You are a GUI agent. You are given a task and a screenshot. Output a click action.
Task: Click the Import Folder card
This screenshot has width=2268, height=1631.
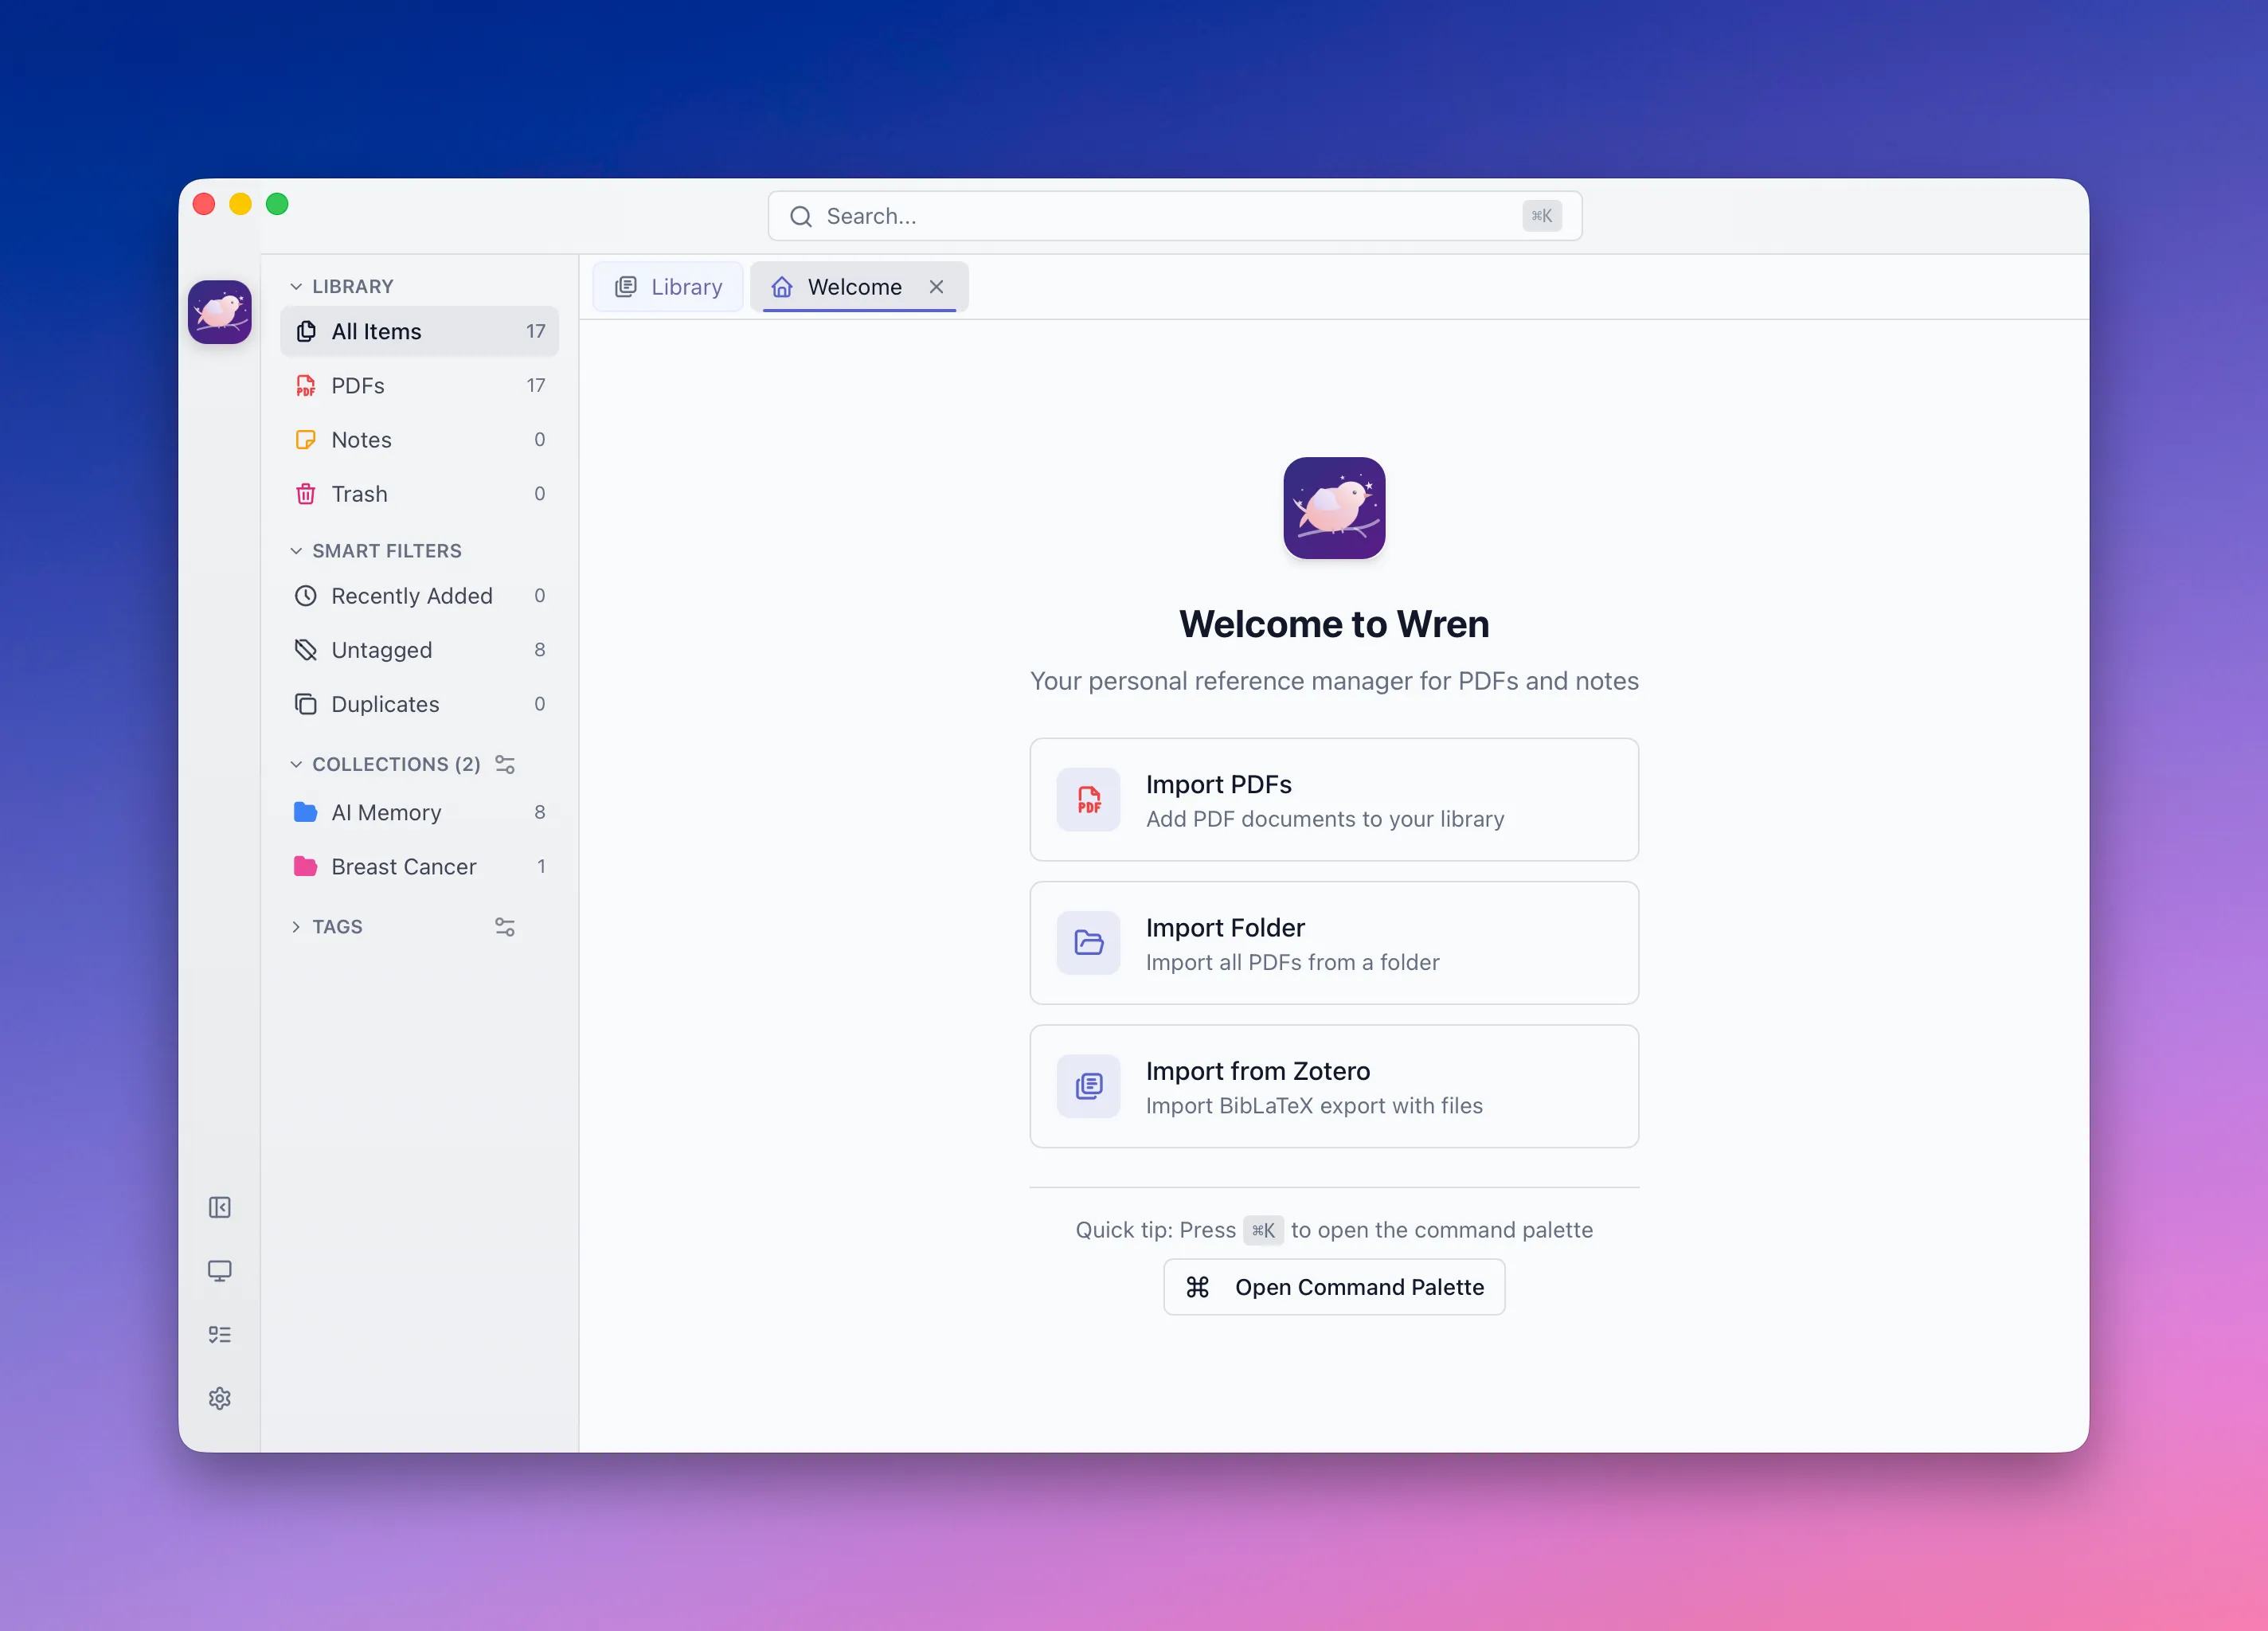pos(1334,943)
